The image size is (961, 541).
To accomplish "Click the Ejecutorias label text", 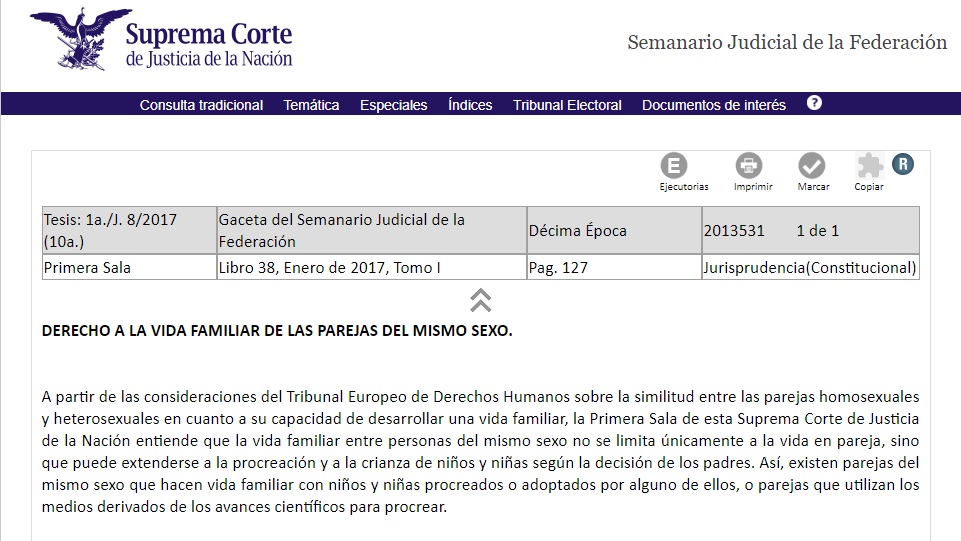I will point(684,187).
